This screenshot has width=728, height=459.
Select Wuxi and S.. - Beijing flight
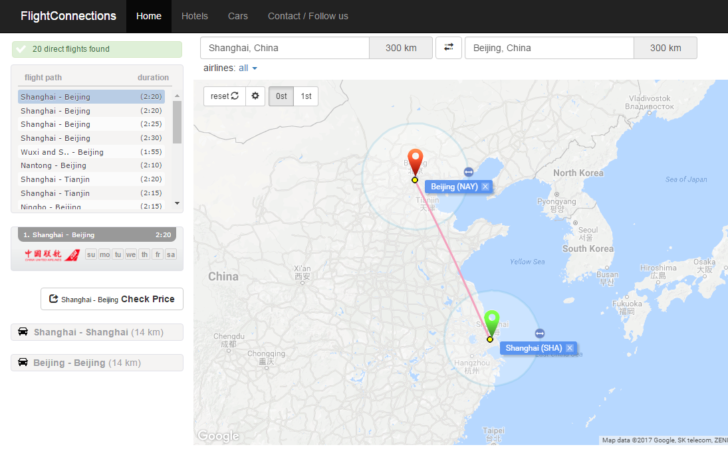[x=91, y=152]
